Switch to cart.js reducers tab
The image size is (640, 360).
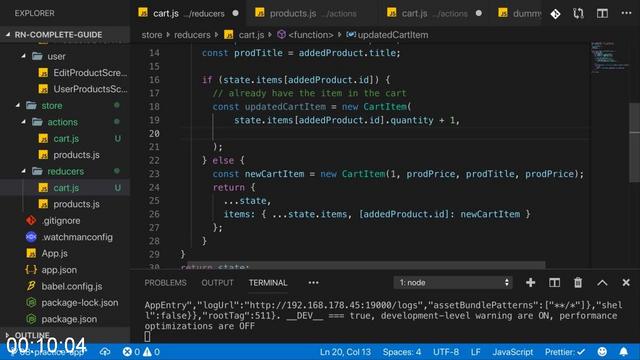click(x=189, y=13)
